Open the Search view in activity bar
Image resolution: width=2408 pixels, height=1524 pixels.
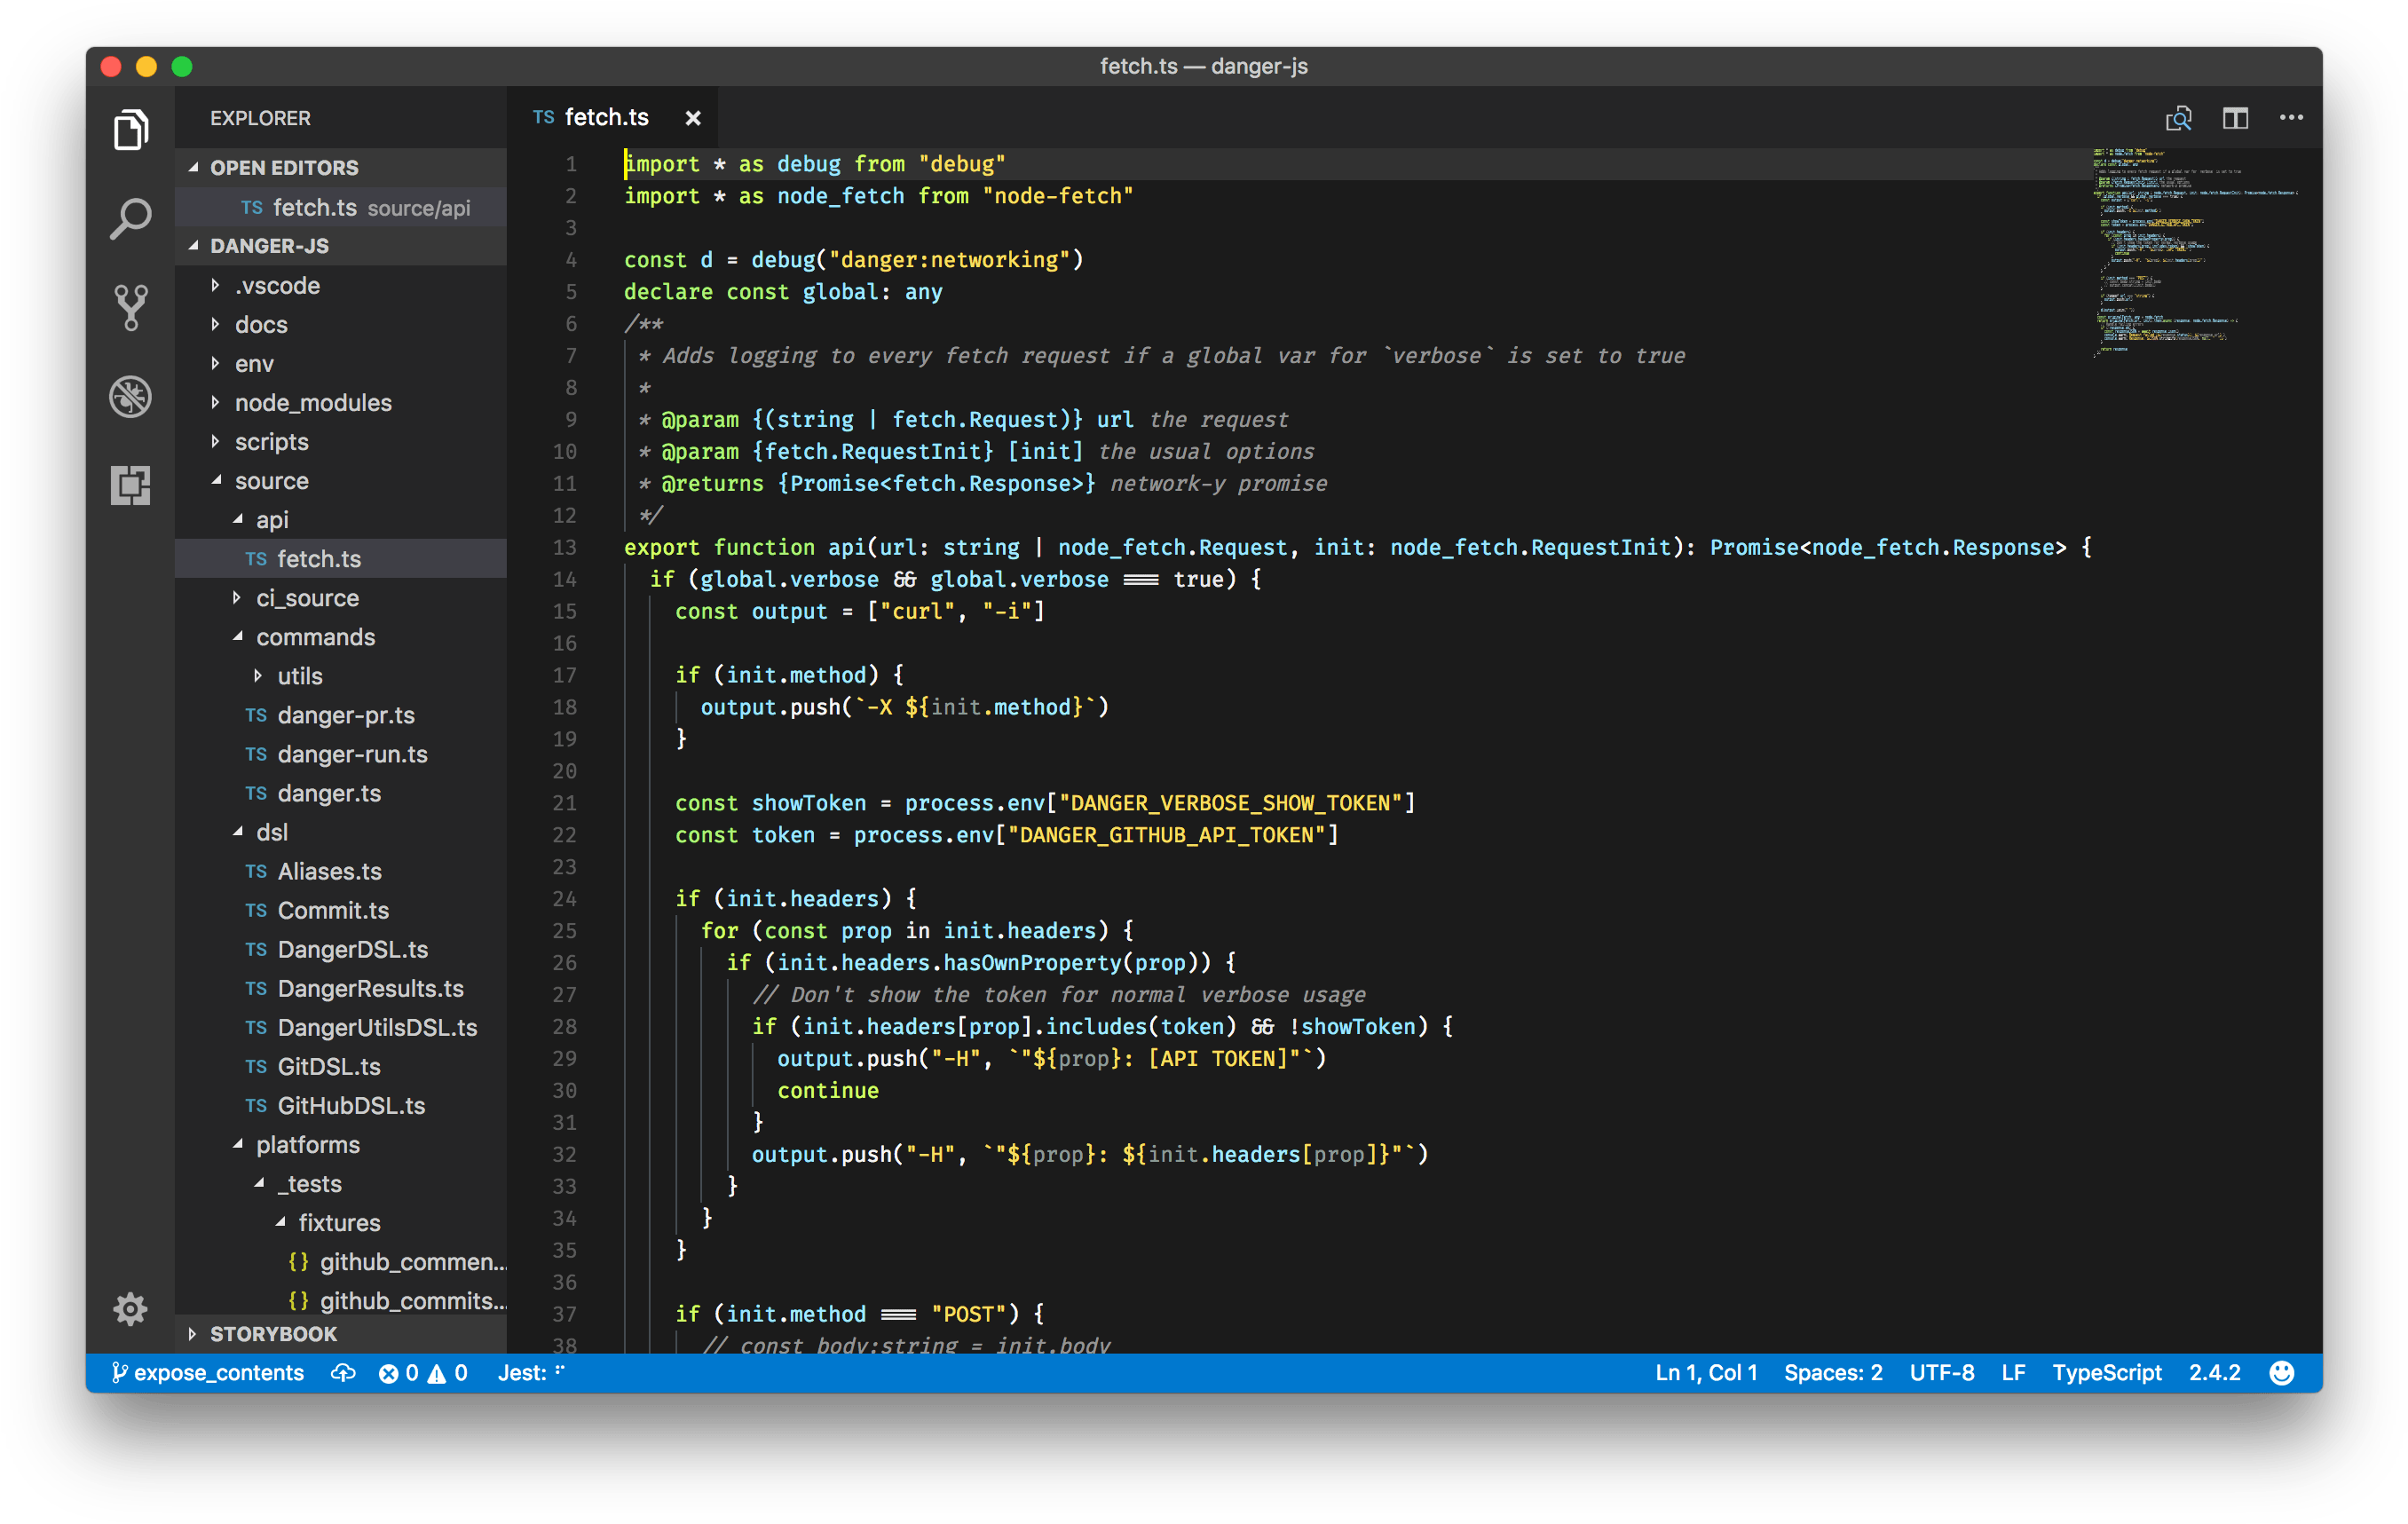pos(130,218)
